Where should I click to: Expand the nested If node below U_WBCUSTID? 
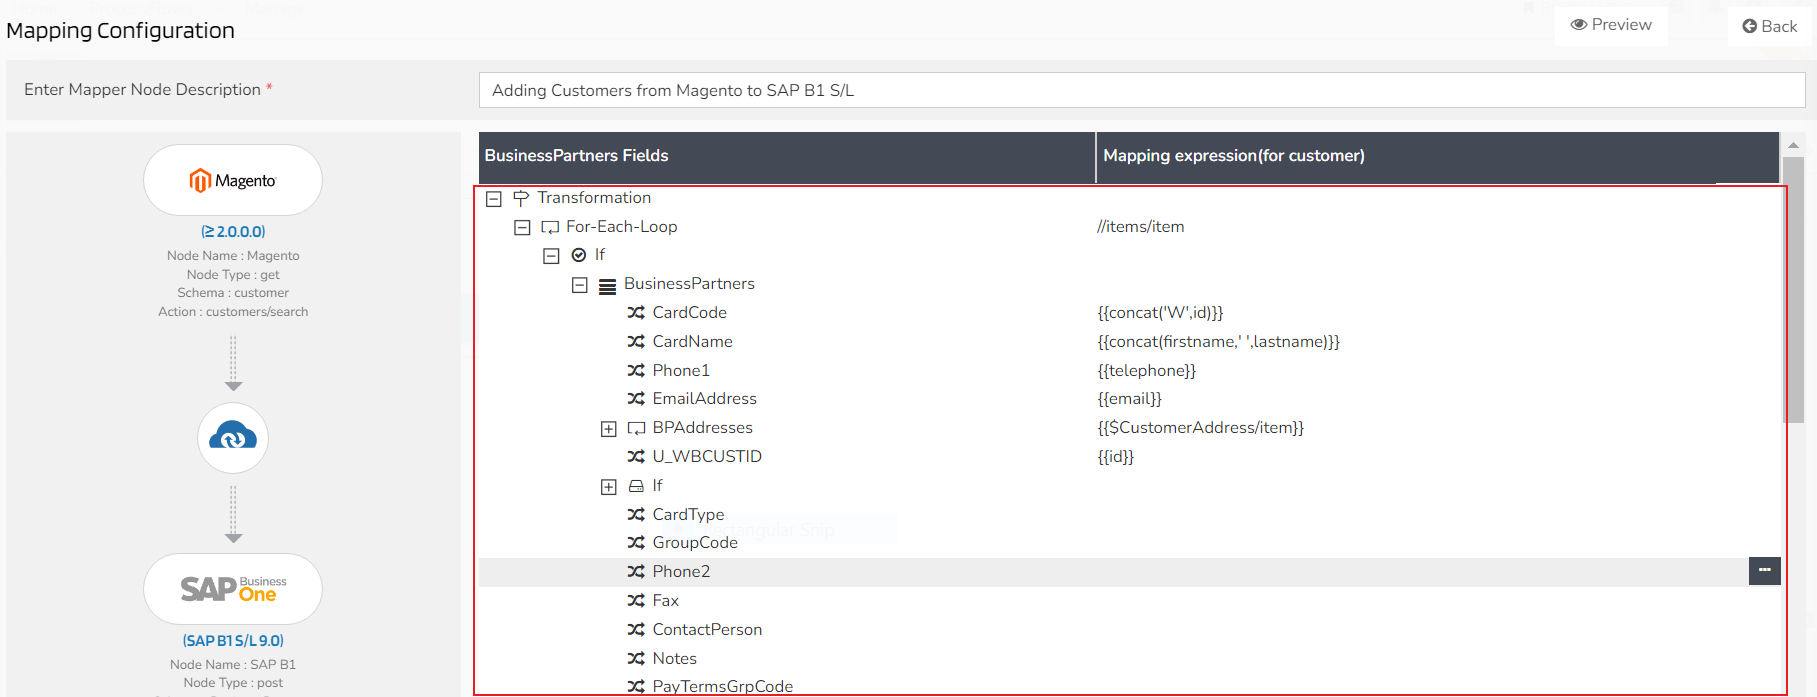point(608,487)
